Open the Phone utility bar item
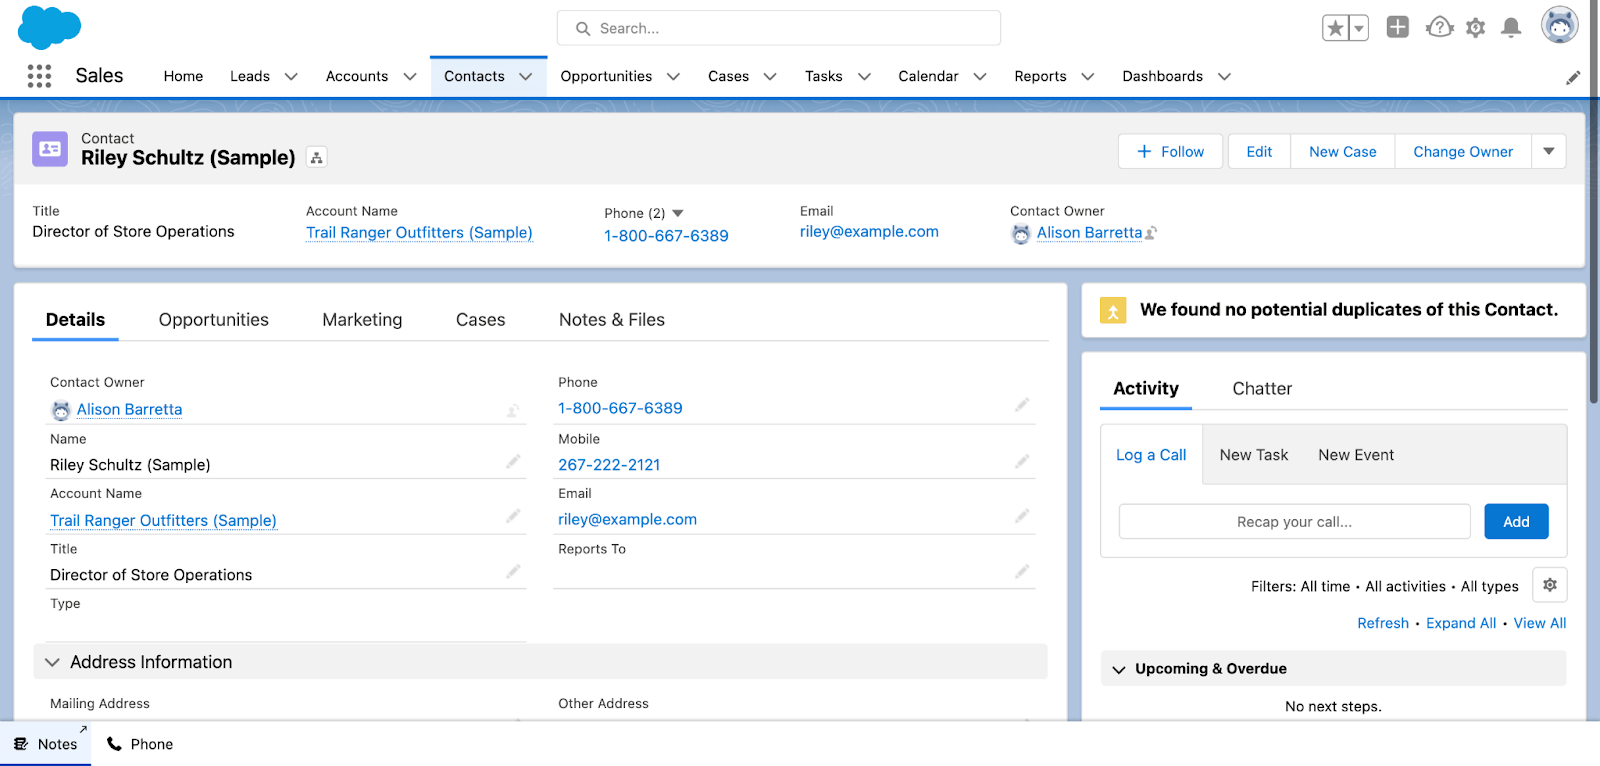1600x766 pixels. pyautogui.click(x=140, y=744)
